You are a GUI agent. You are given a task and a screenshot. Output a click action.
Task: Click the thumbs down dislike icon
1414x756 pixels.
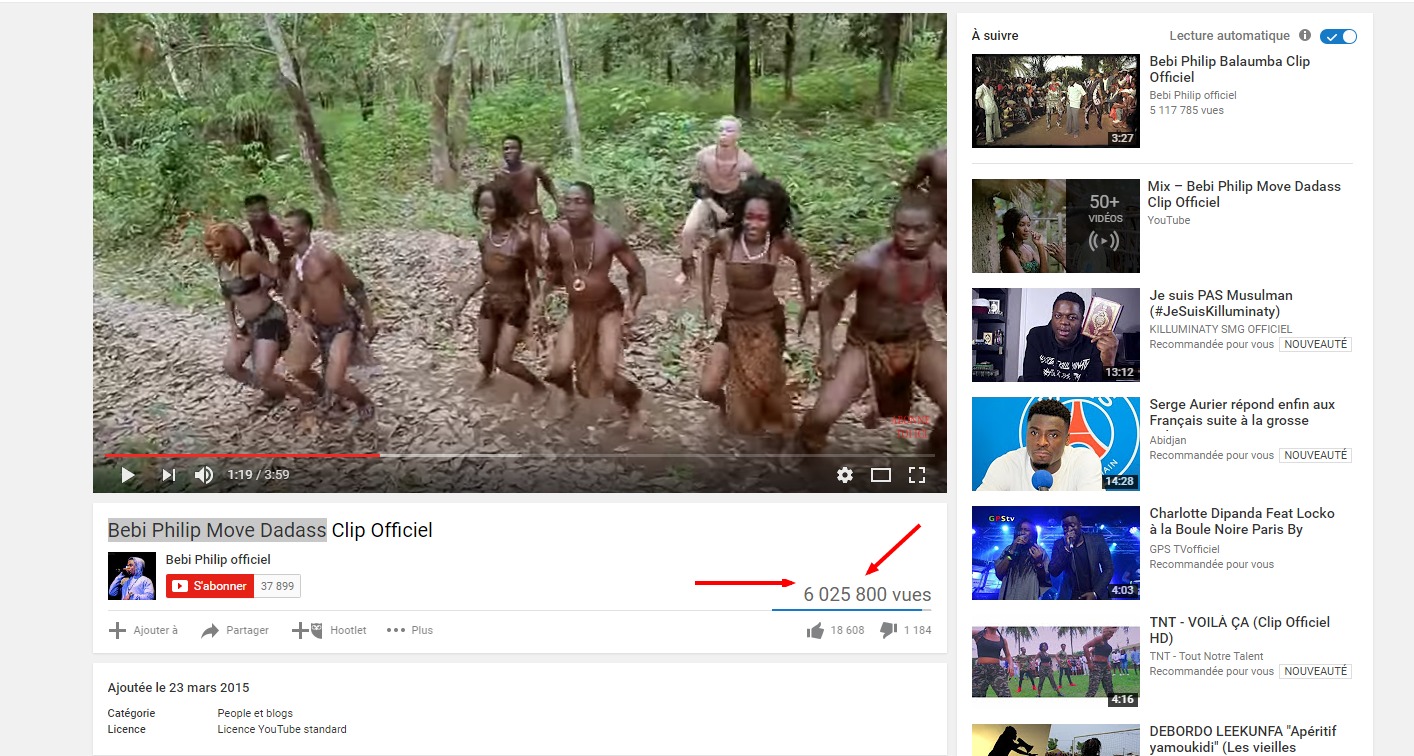click(888, 630)
